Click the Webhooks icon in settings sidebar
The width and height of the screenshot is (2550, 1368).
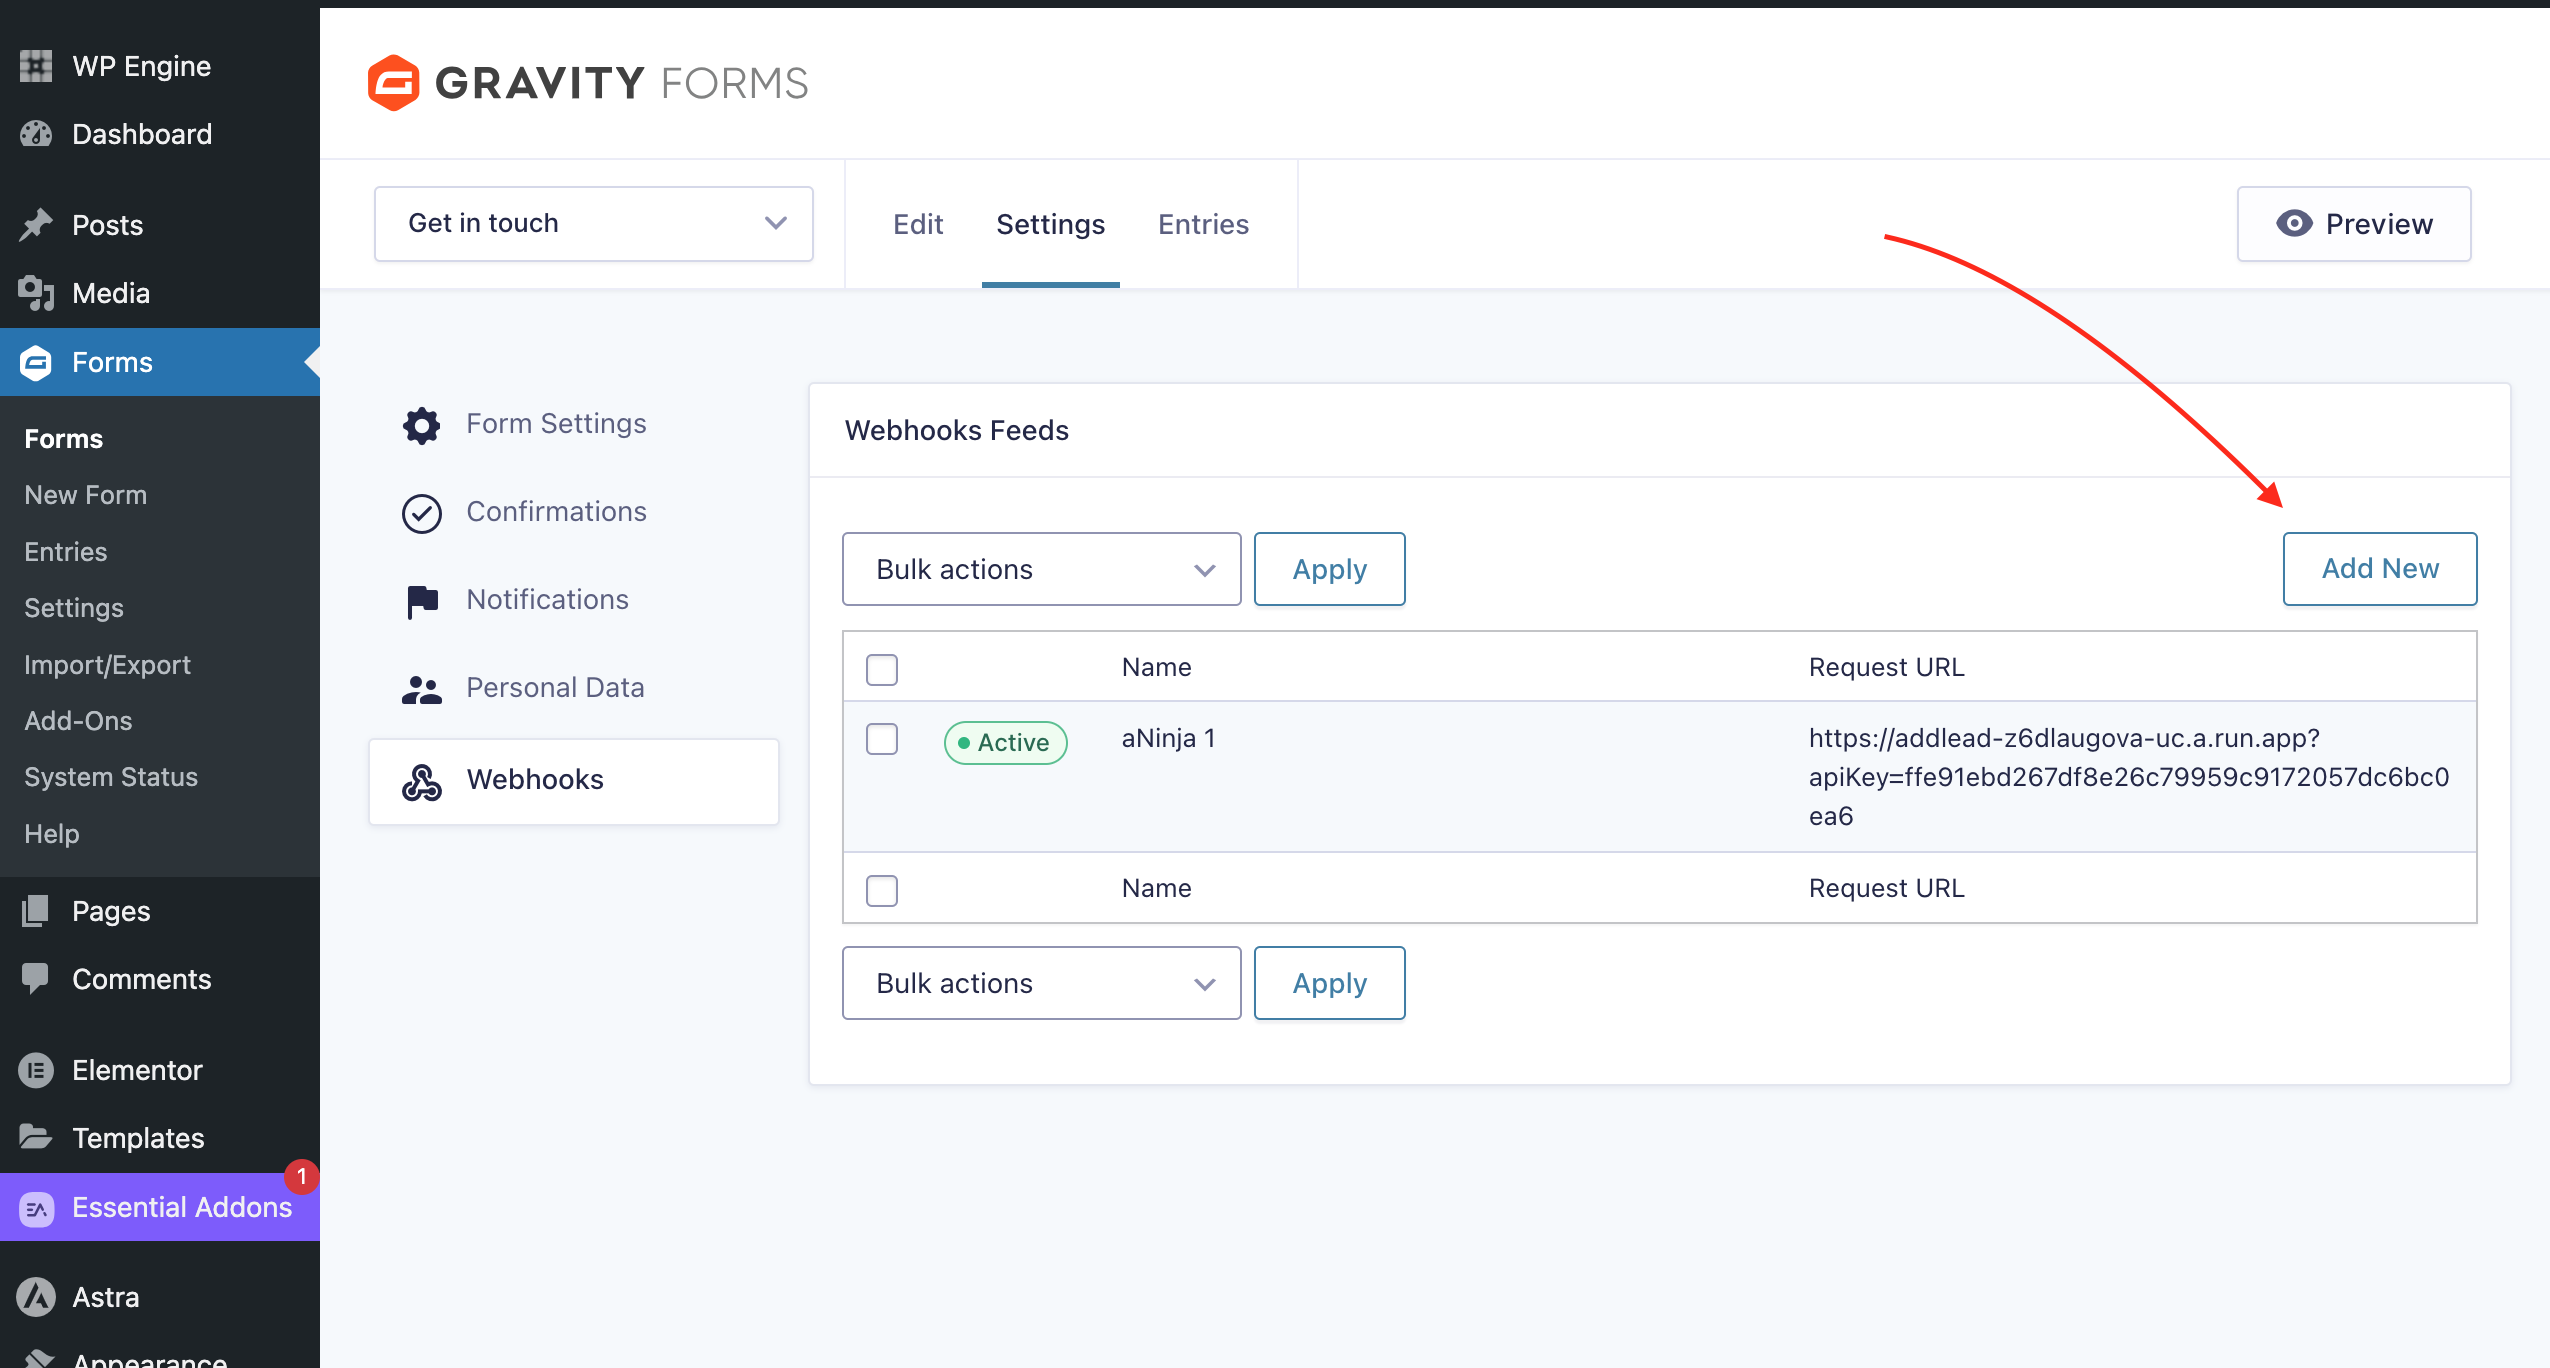[x=421, y=781]
